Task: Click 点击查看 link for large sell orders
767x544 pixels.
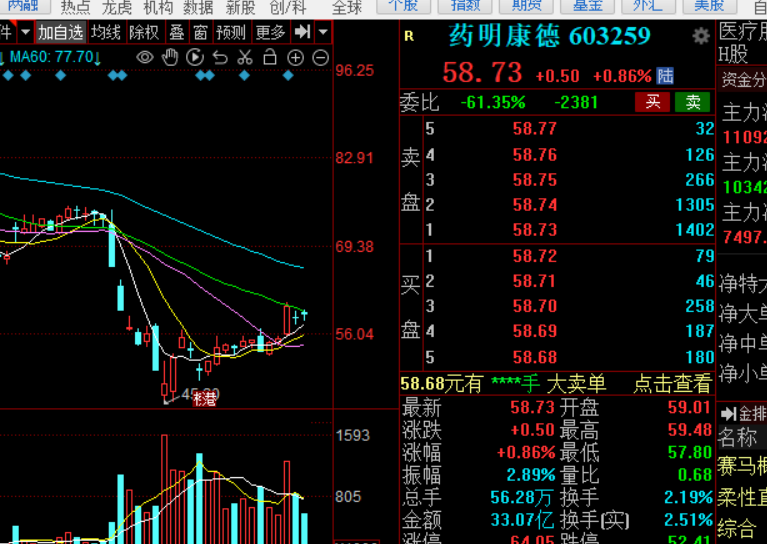Action: [x=672, y=384]
